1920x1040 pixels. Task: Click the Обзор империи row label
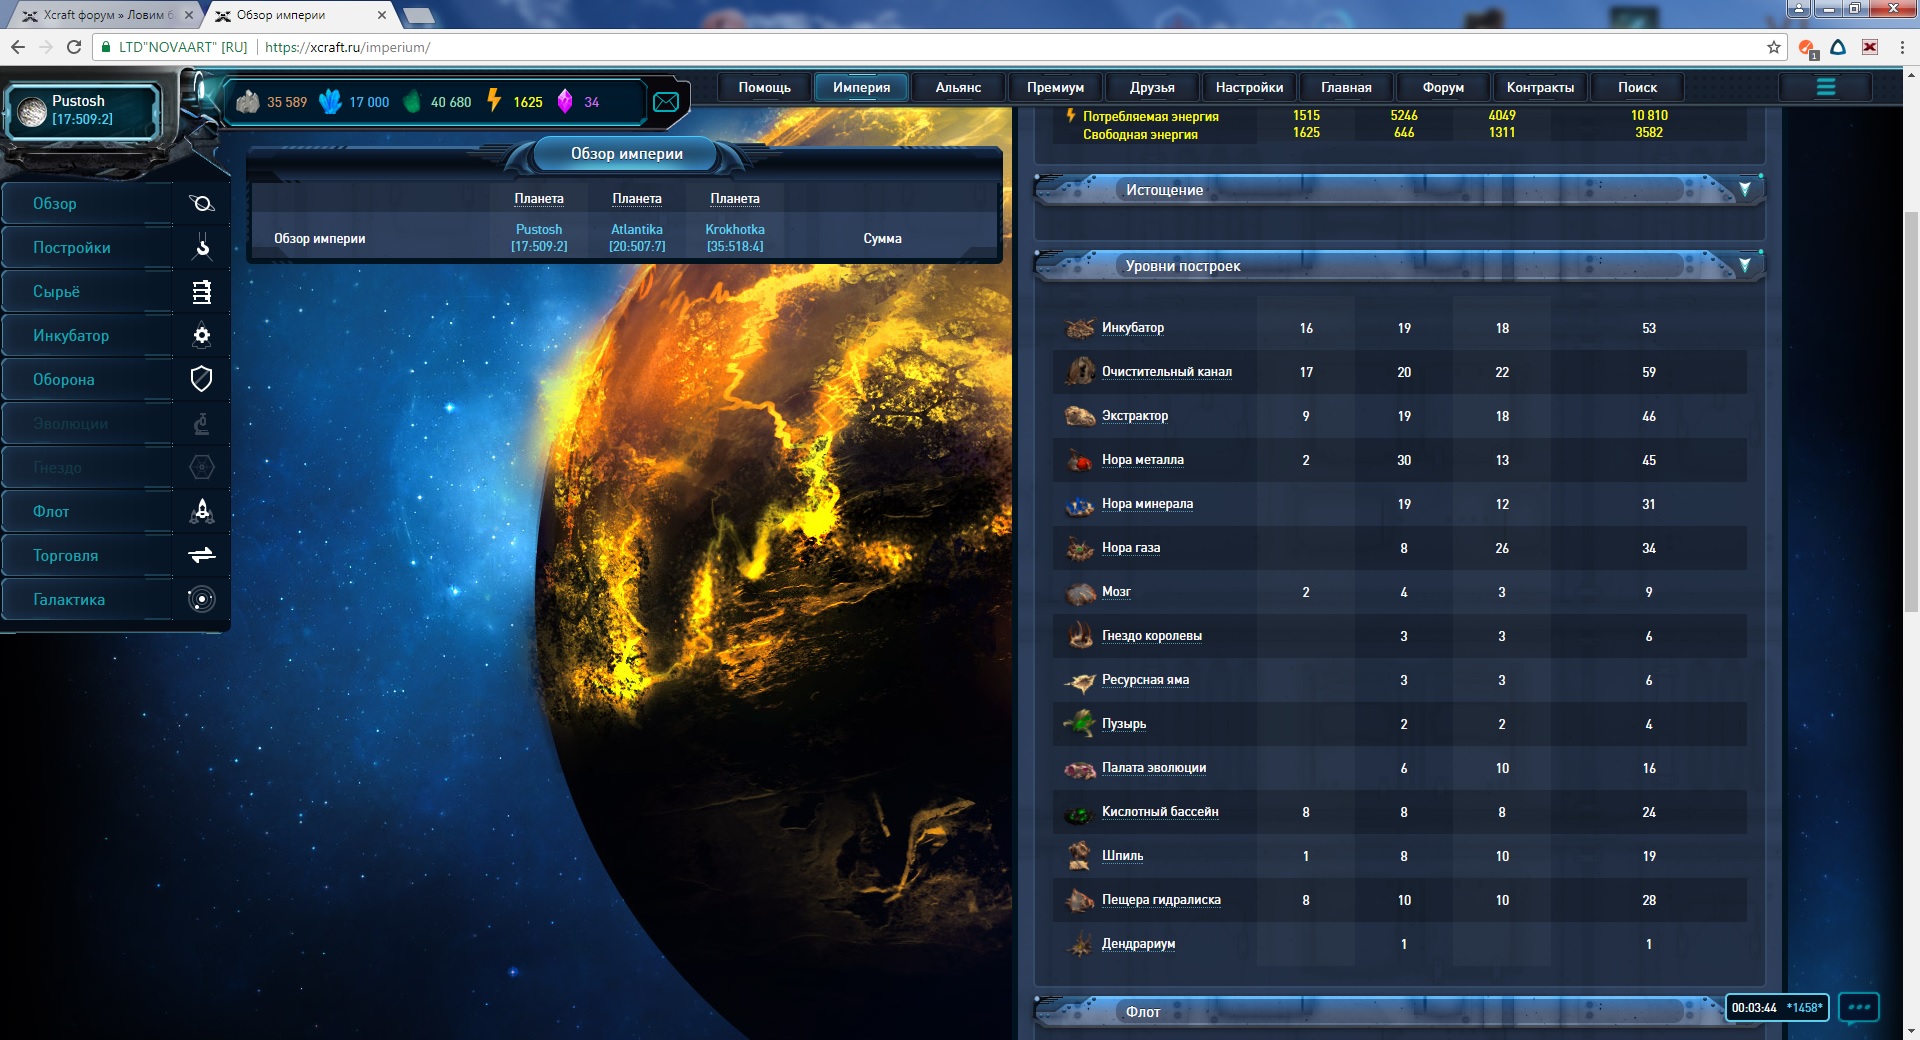point(320,238)
